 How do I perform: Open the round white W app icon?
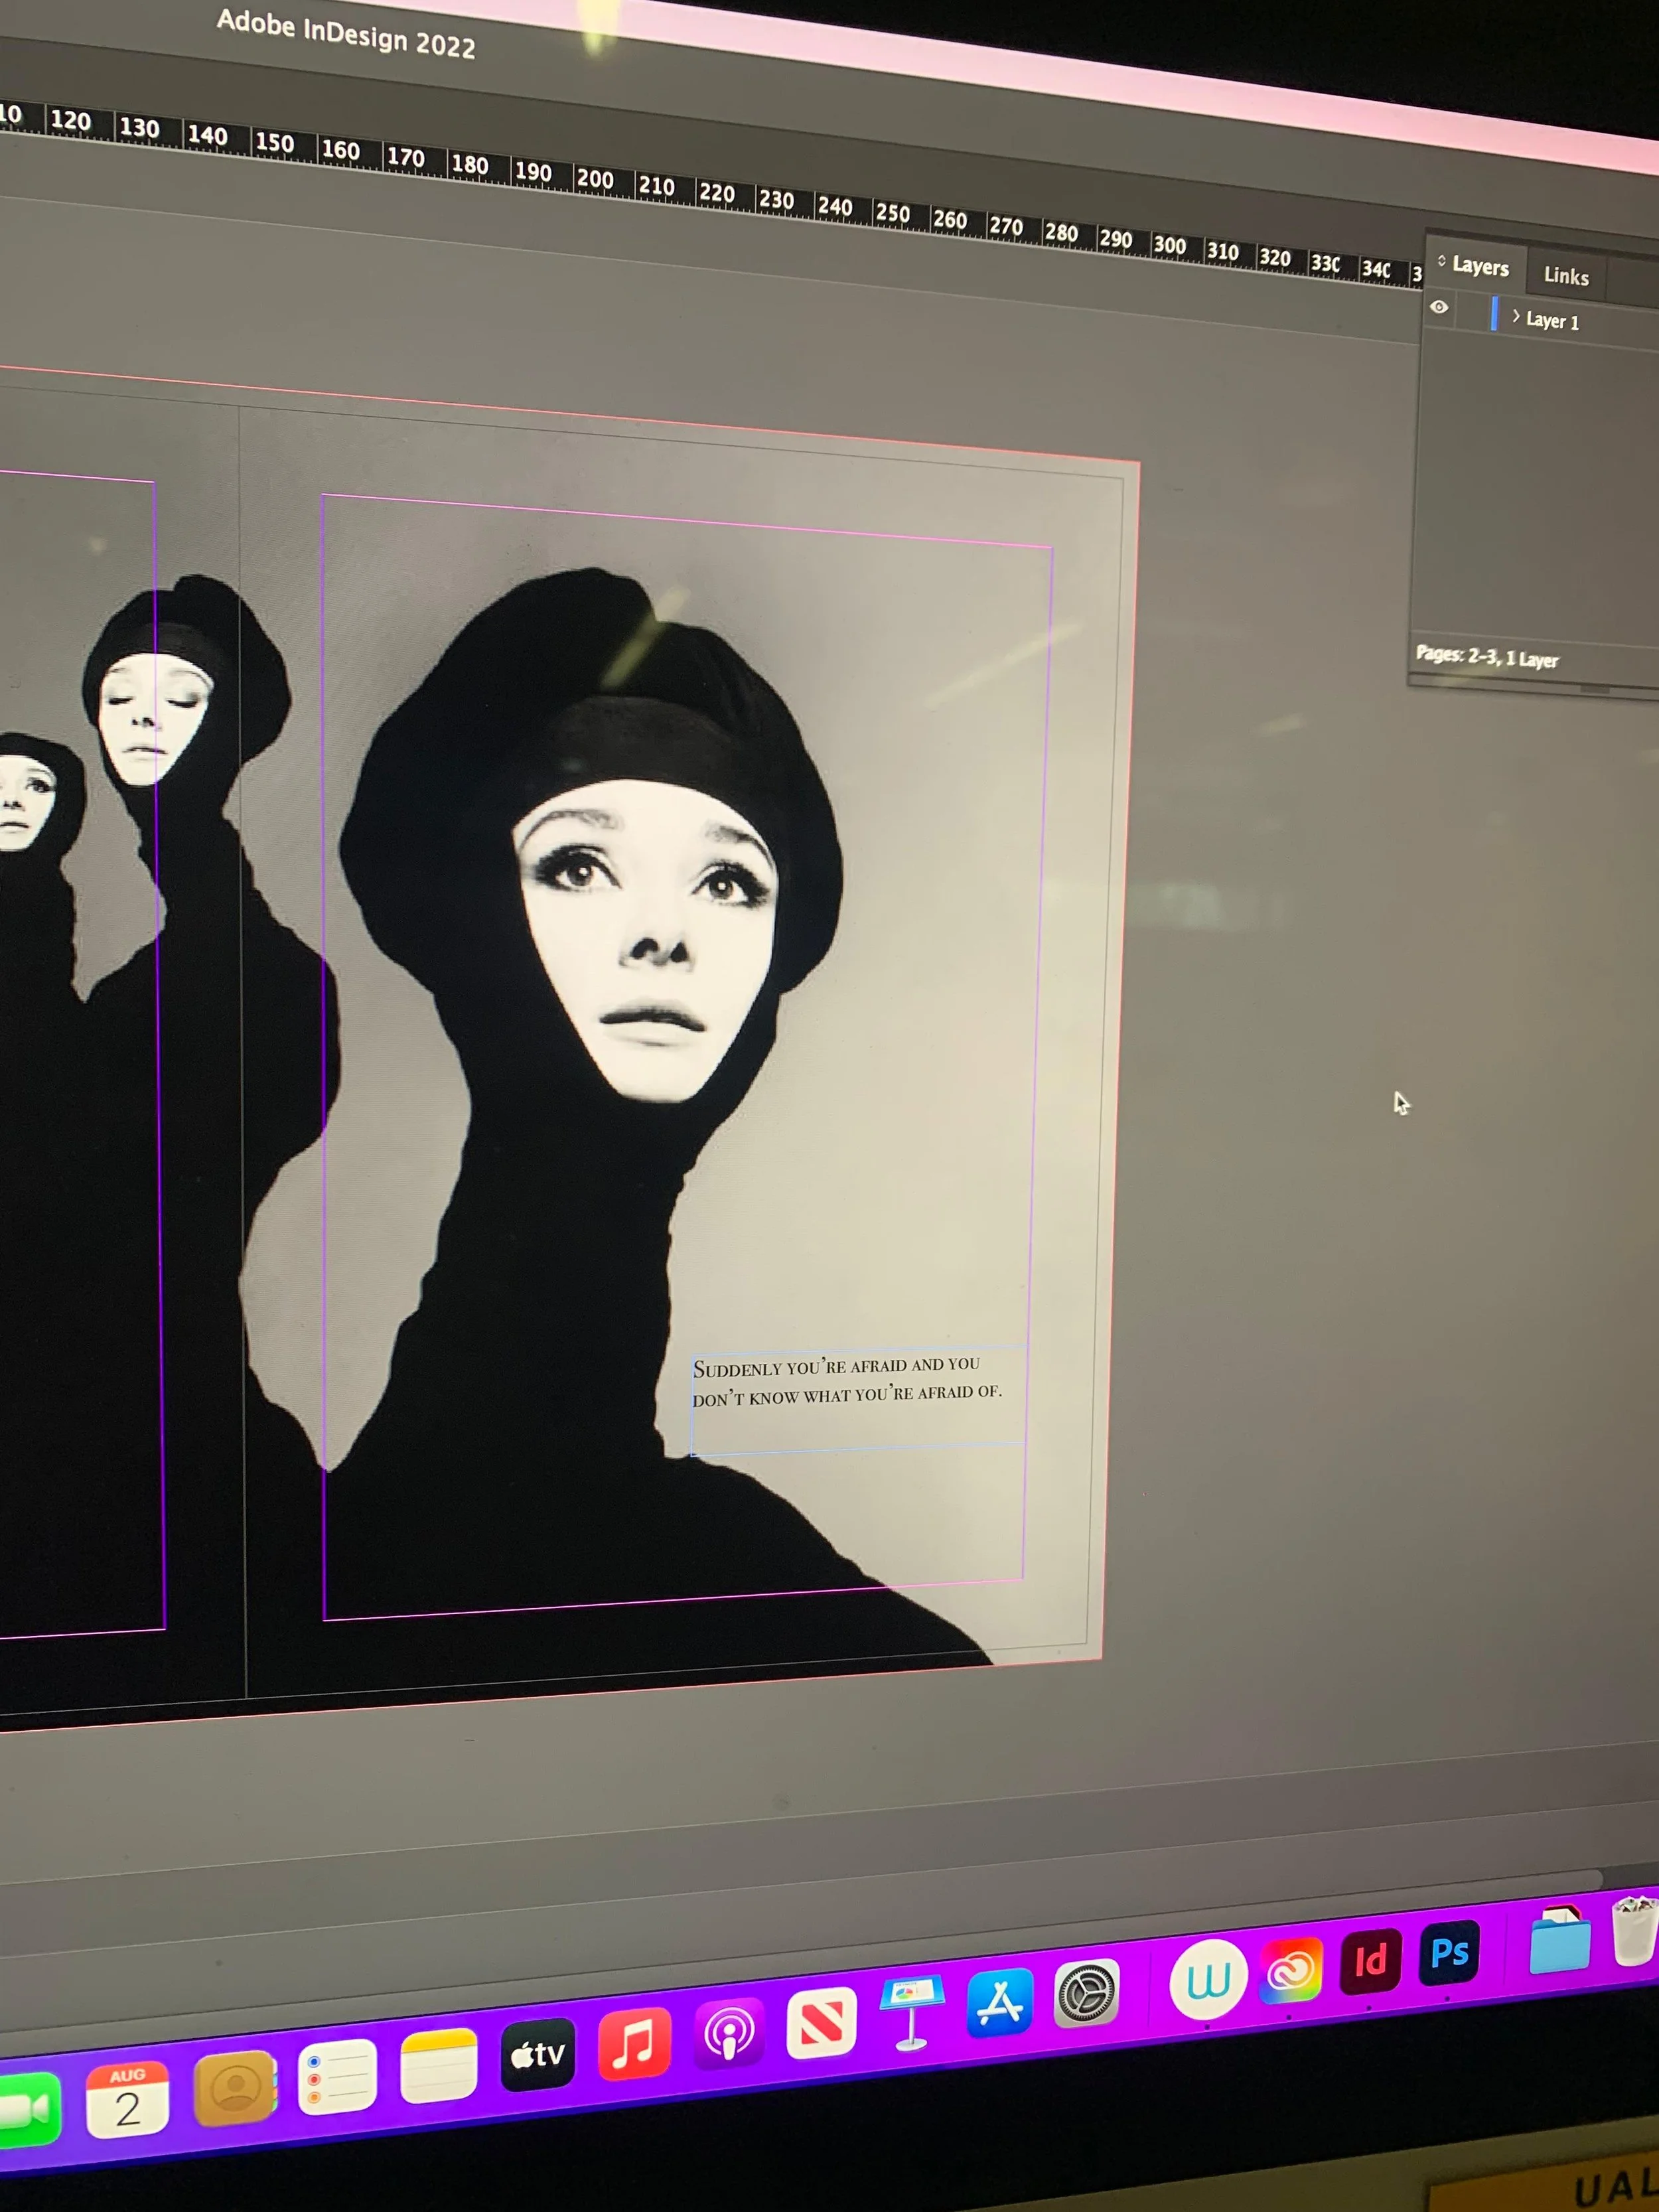pos(1207,1979)
